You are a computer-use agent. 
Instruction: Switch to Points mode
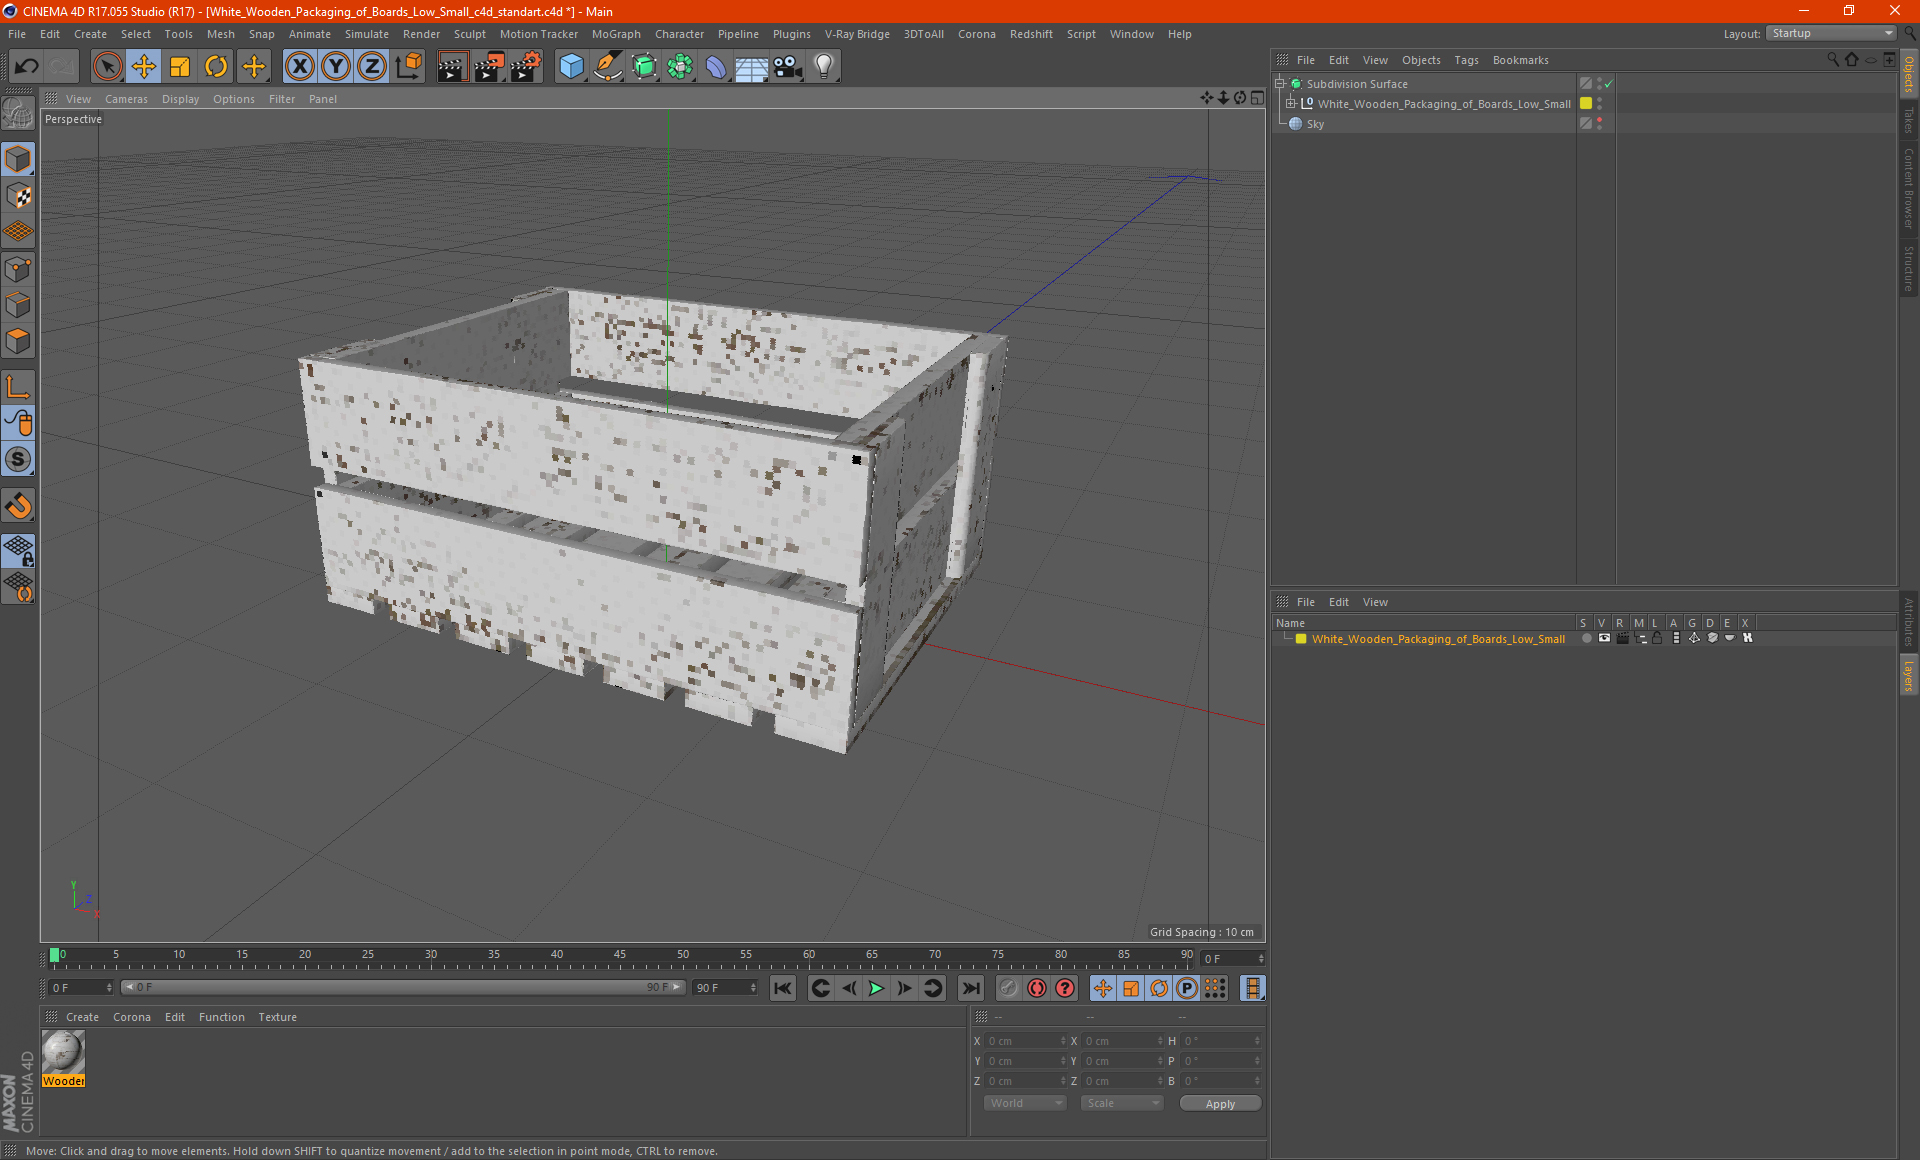pos(18,269)
